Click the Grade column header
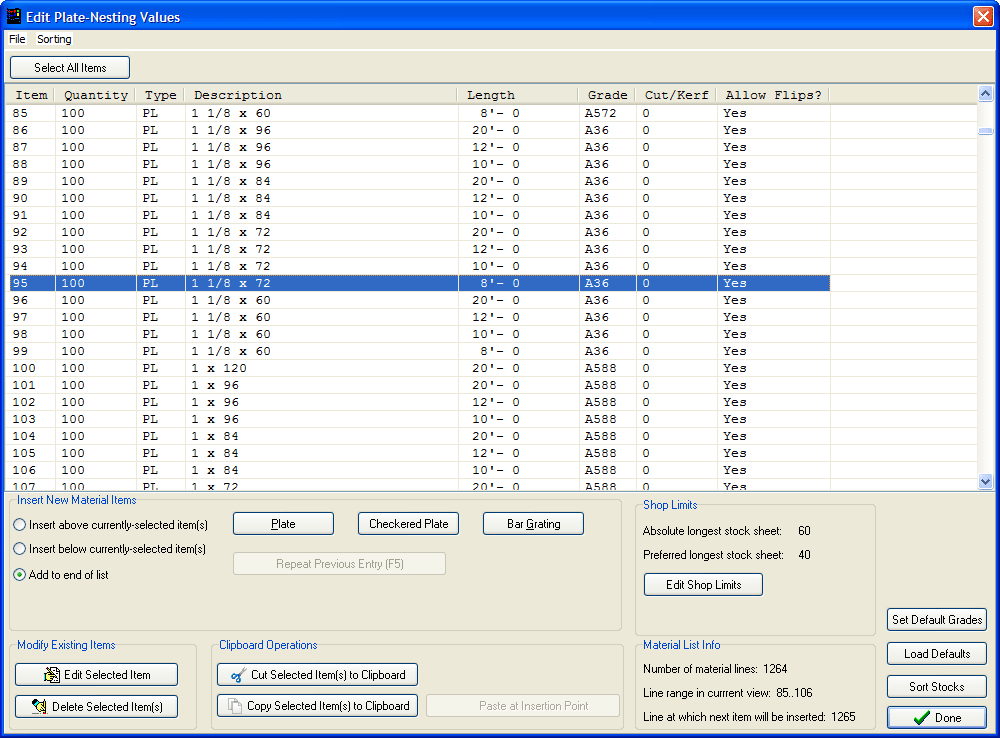The image size is (1000, 738). pyautogui.click(x=608, y=95)
